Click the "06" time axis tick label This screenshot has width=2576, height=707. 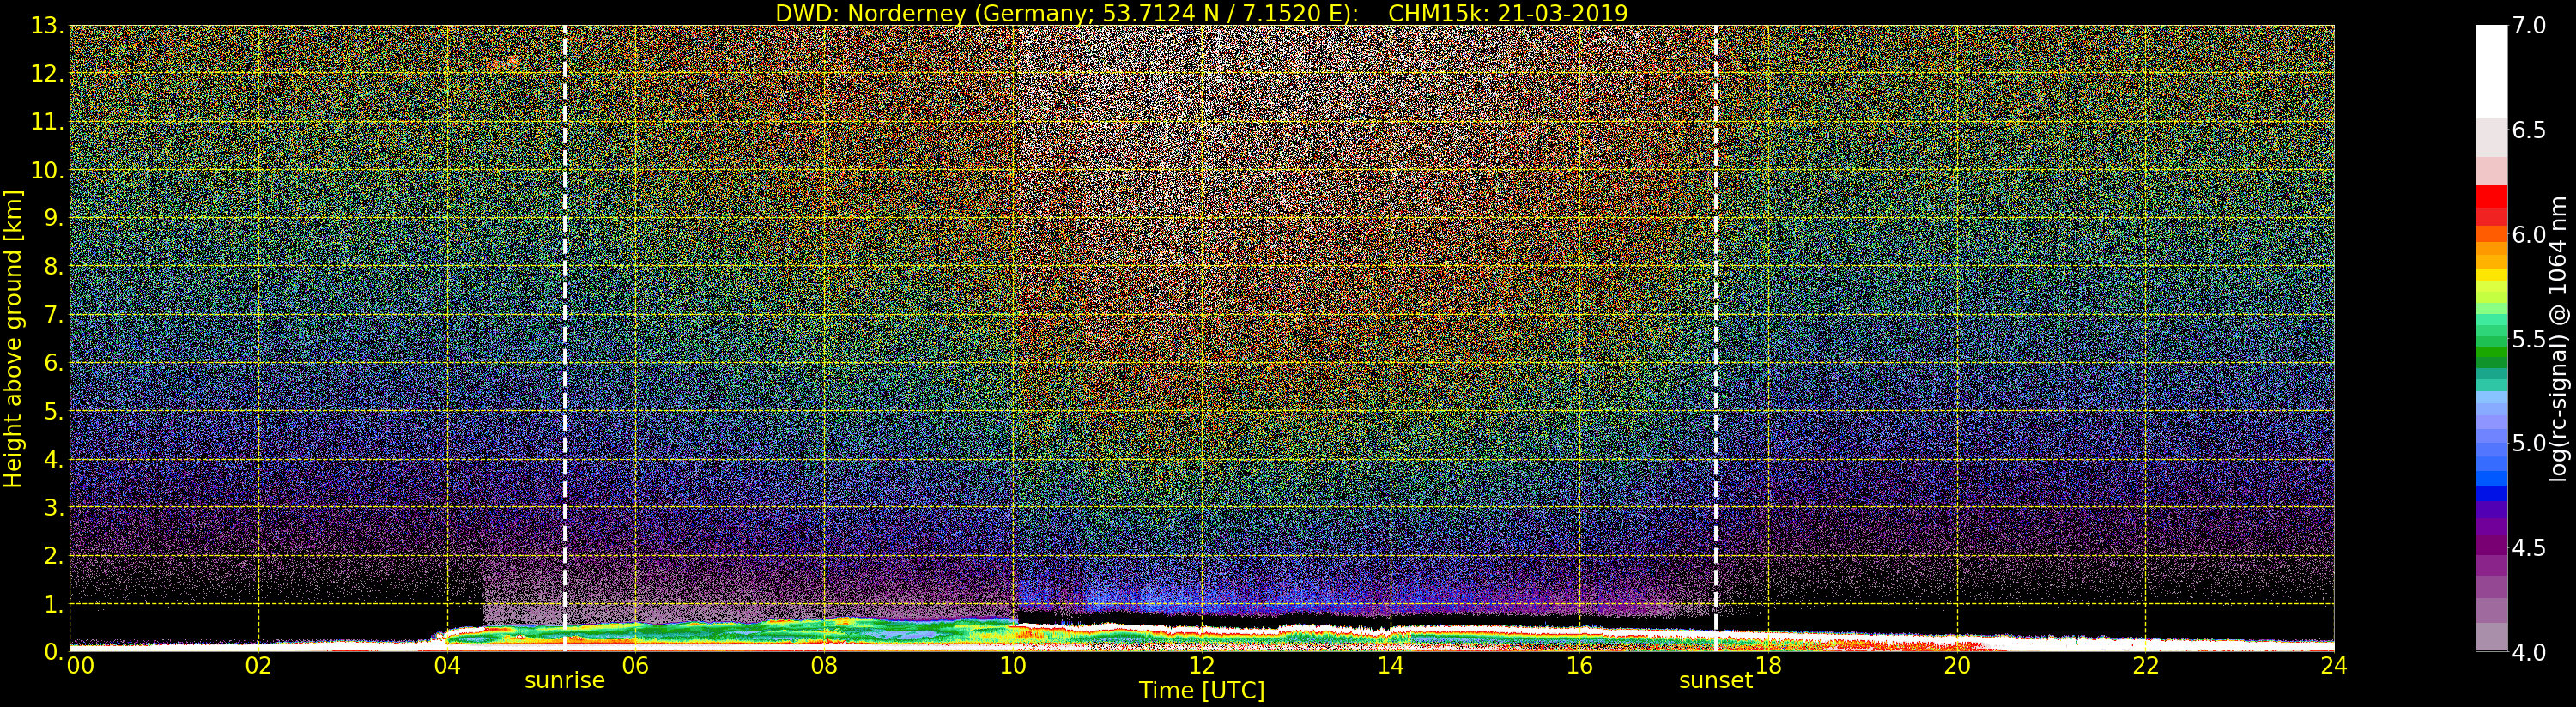click(x=636, y=666)
